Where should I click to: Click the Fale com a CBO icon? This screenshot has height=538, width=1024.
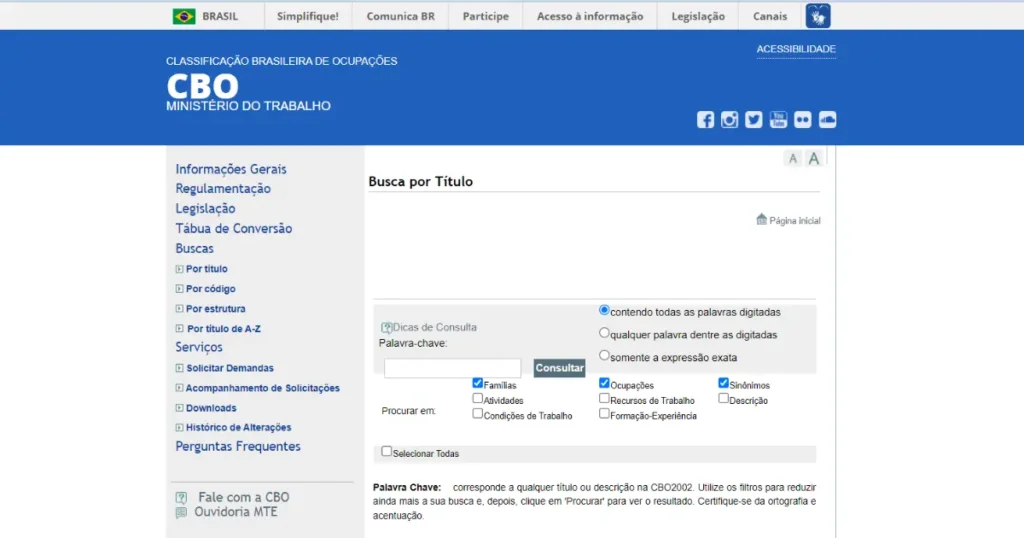[x=182, y=498]
